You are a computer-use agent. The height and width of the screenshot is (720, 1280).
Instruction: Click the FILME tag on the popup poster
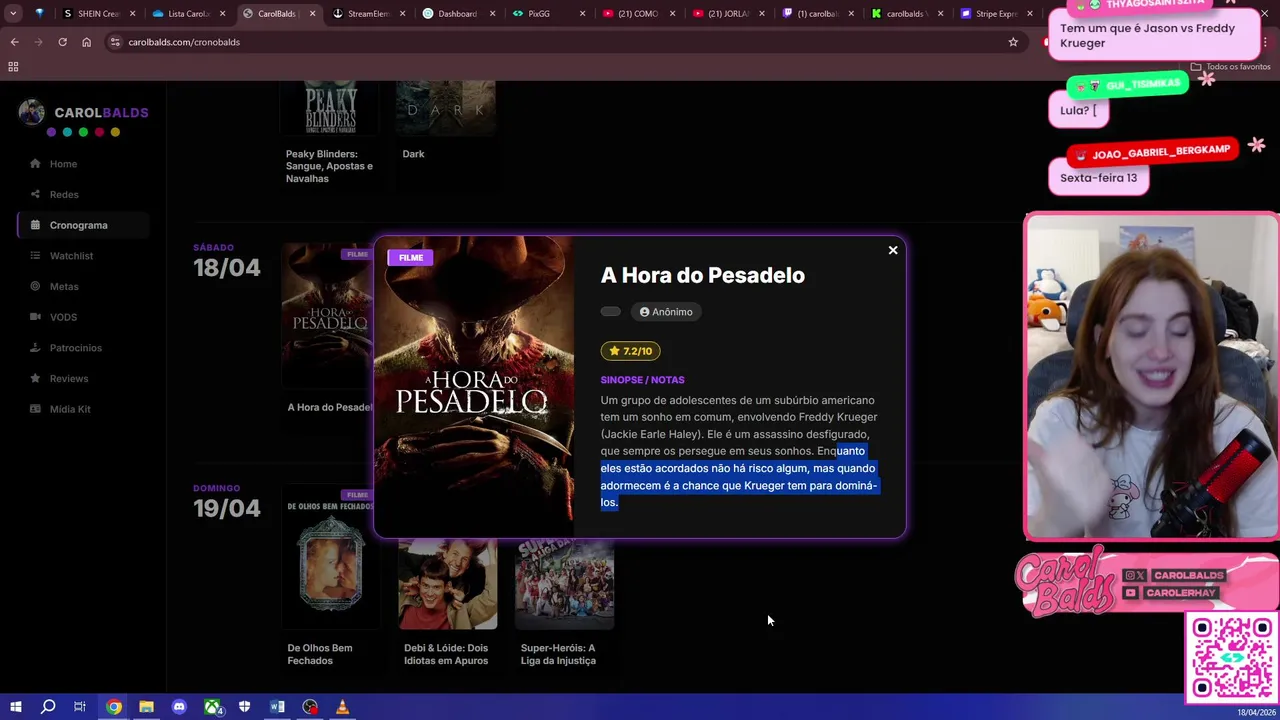411,258
